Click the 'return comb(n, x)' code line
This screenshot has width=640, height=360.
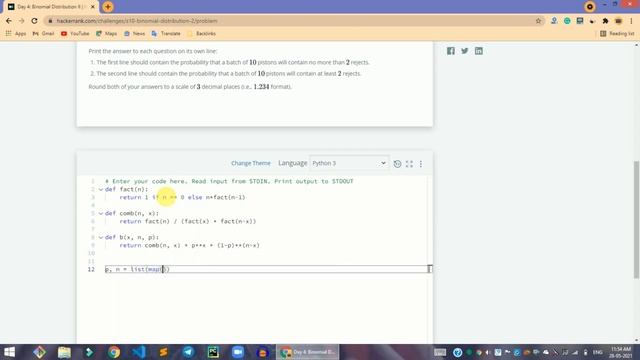(x=189, y=245)
